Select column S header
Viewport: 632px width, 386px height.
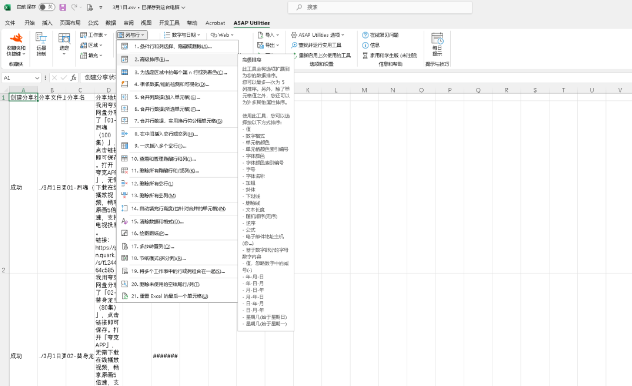coord(535,90)
